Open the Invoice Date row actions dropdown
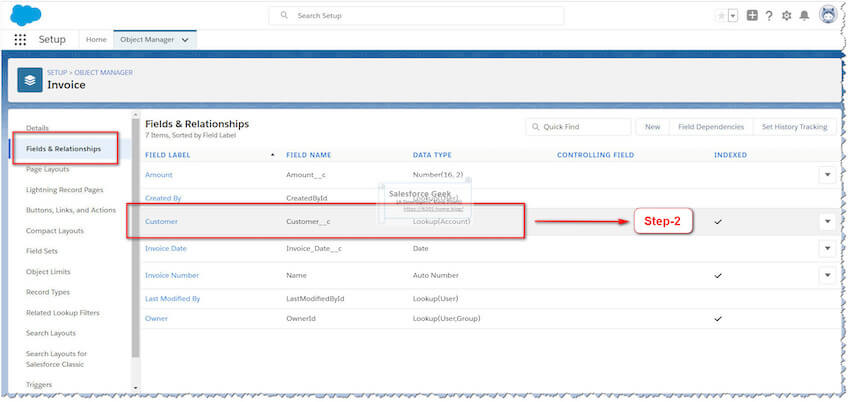Screen dimensions: 850x402 (x=827, y=248)
